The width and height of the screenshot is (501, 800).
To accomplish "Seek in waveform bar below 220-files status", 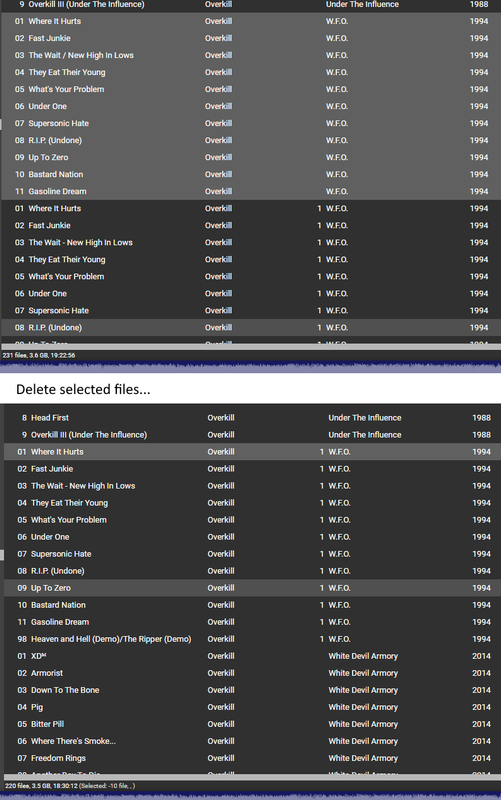I will click(x=250, y=796).
